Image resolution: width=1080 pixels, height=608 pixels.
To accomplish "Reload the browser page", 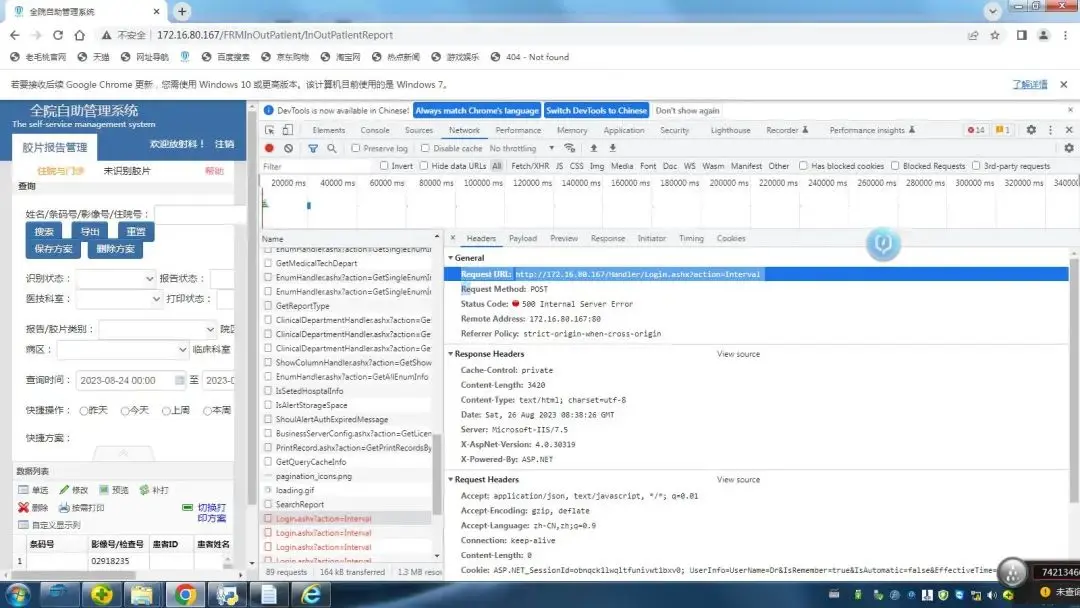I will [x=58, y=35].
